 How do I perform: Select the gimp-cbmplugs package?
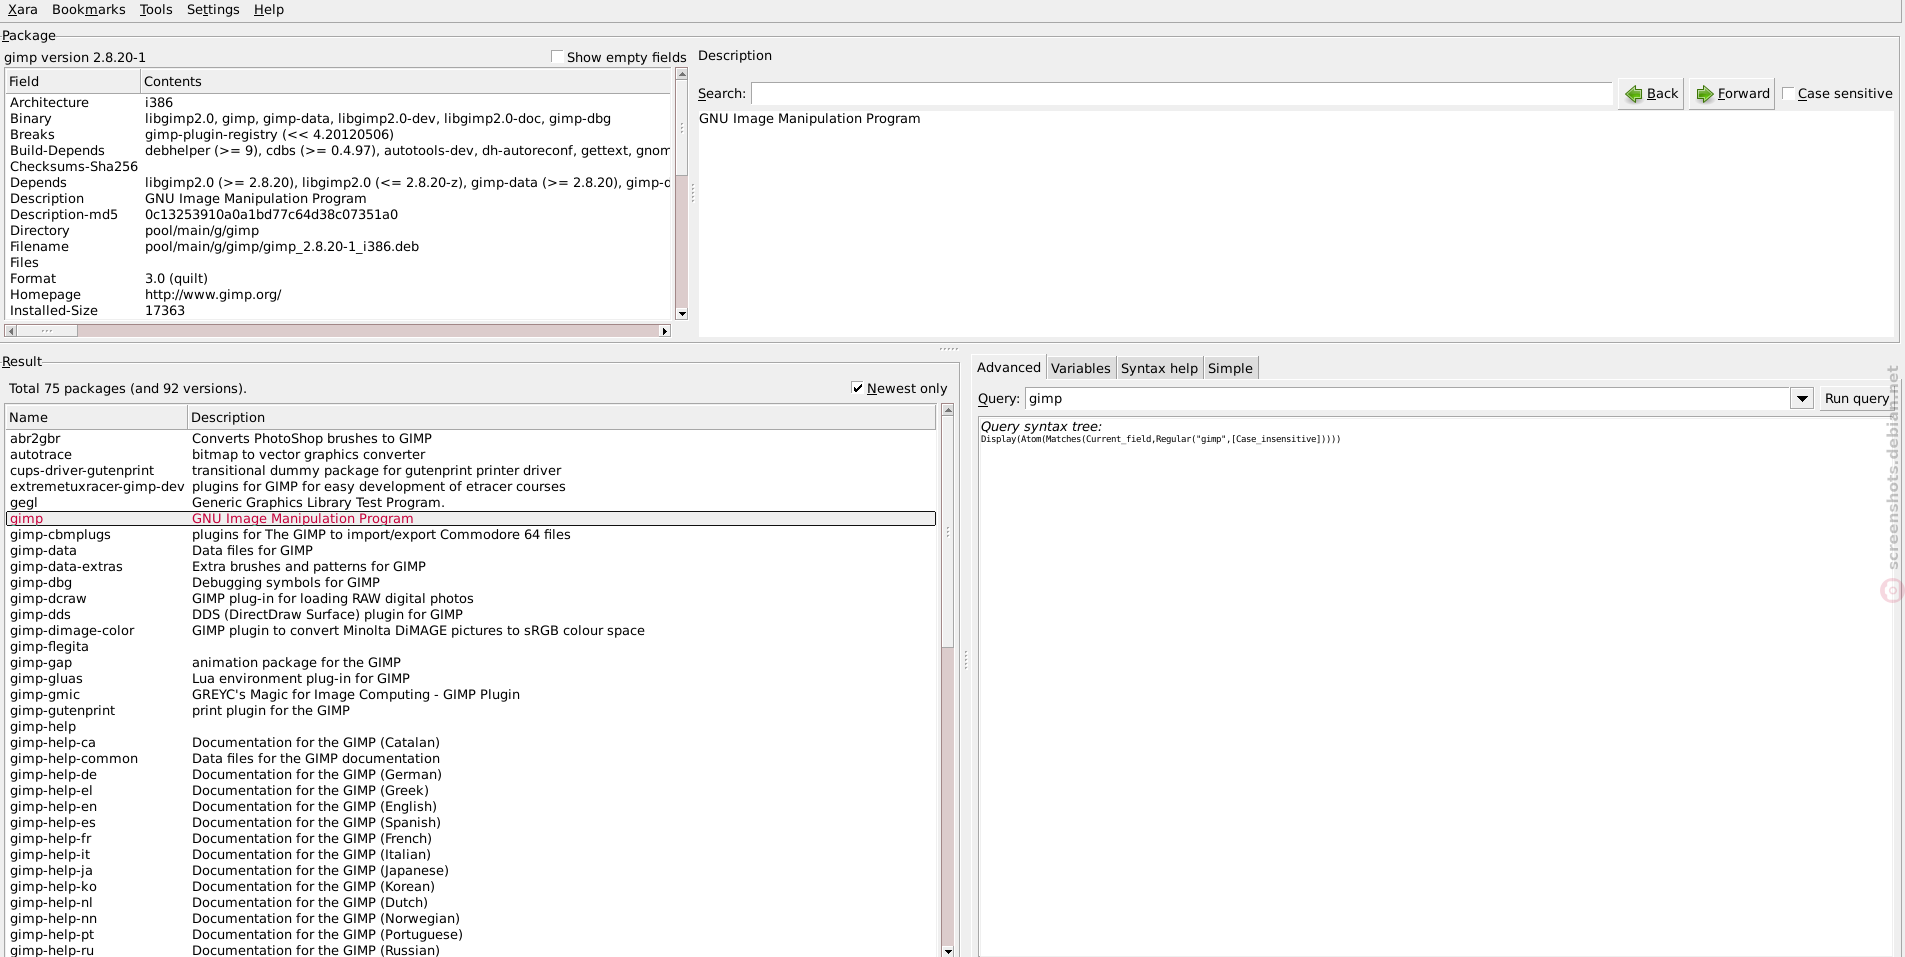tap(471, 535)
